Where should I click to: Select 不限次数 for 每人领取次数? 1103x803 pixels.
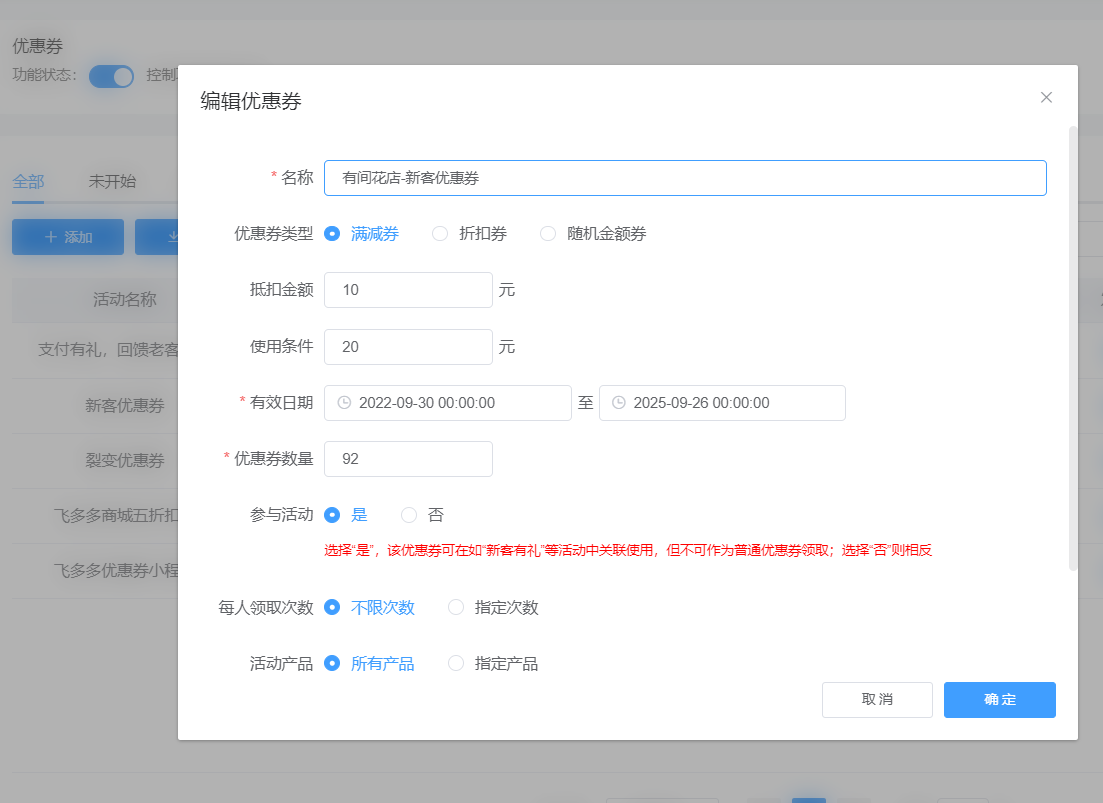[x=369, y=608]
